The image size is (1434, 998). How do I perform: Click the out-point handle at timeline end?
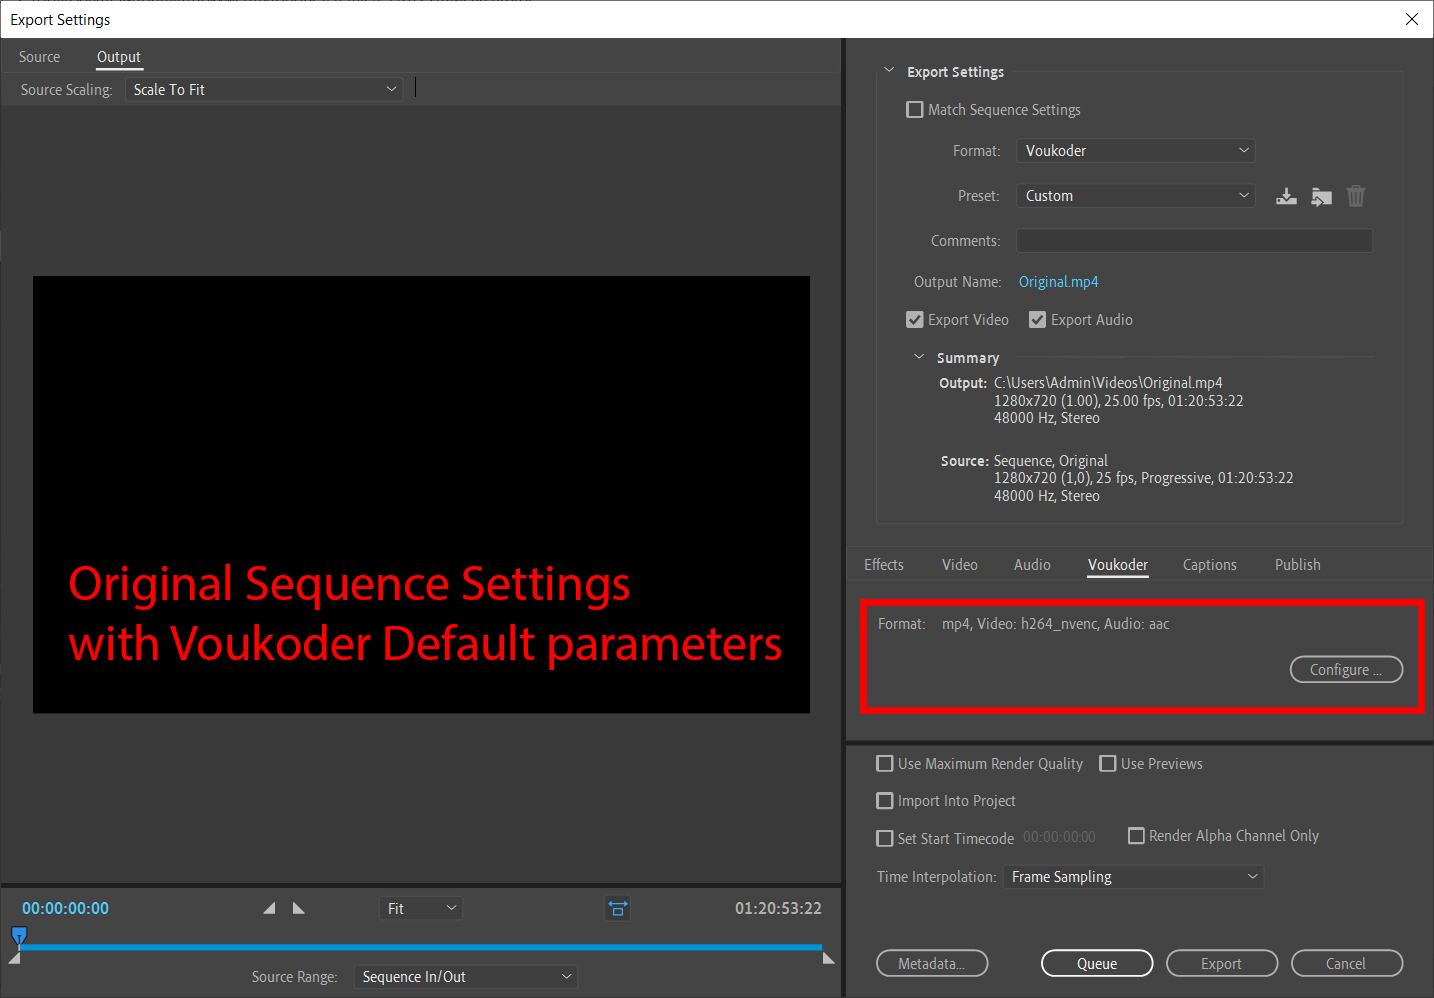coord(828,958)
